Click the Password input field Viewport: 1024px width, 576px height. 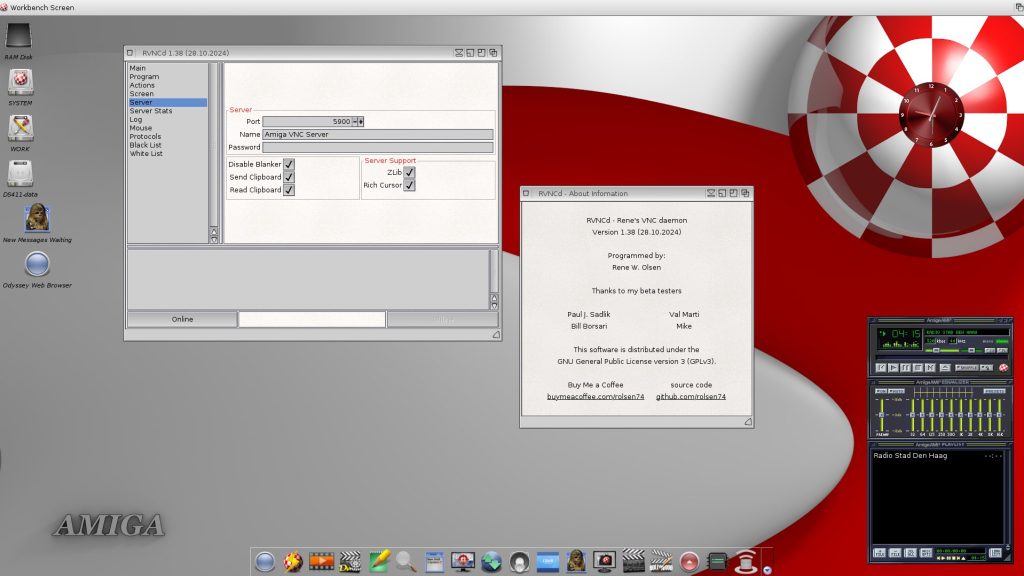(377, 148)
